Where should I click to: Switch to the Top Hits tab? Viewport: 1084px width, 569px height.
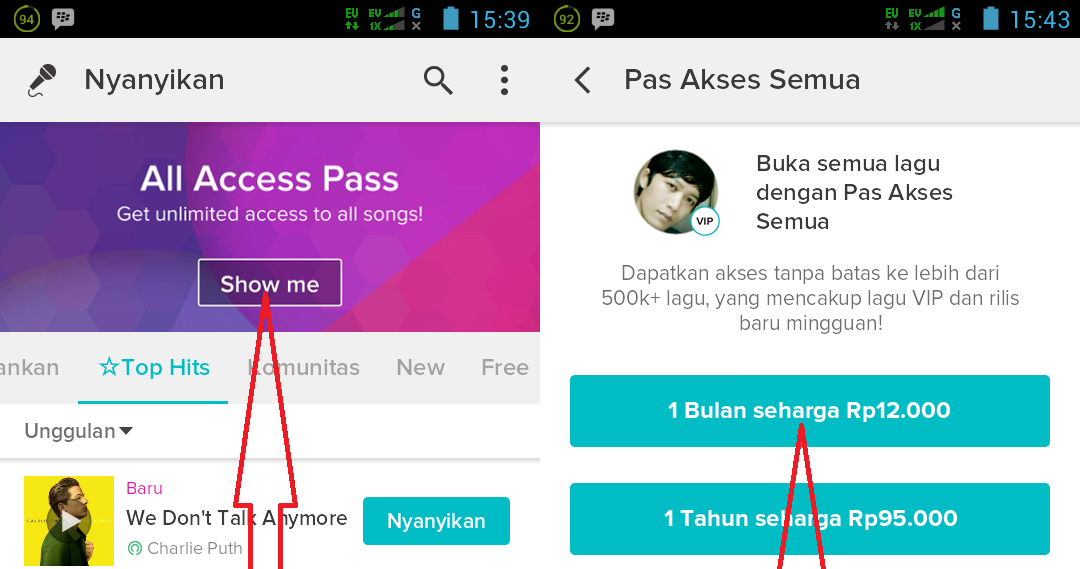tap(154, 367)
